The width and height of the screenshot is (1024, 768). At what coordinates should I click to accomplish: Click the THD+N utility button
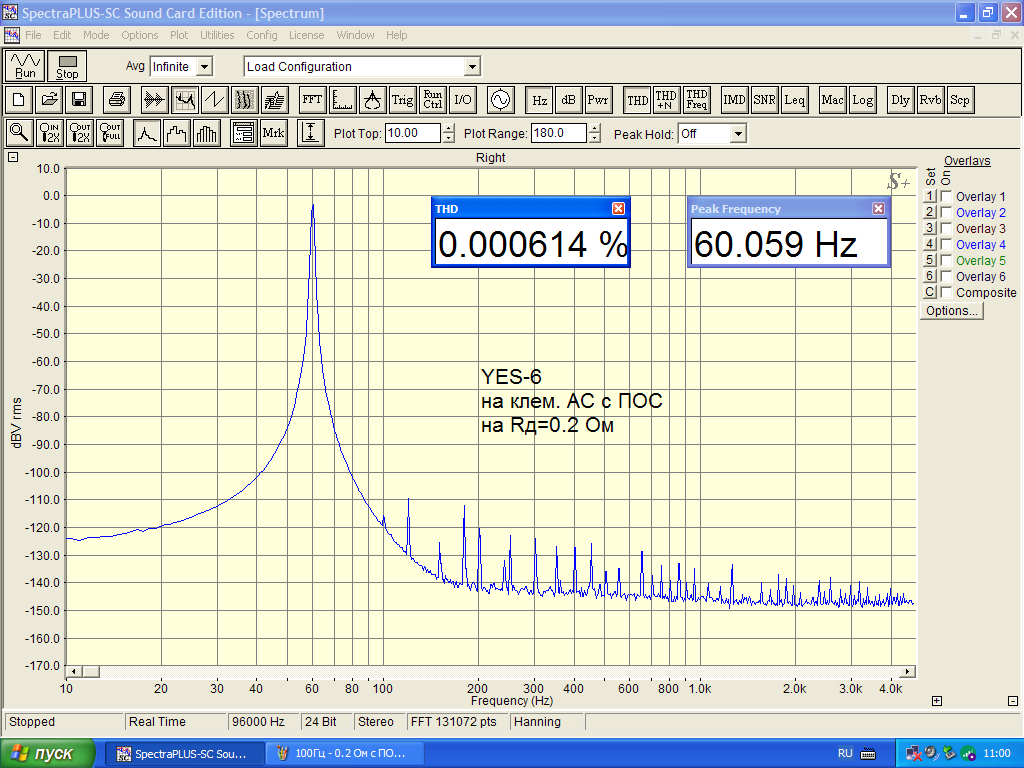click(666, 100)
